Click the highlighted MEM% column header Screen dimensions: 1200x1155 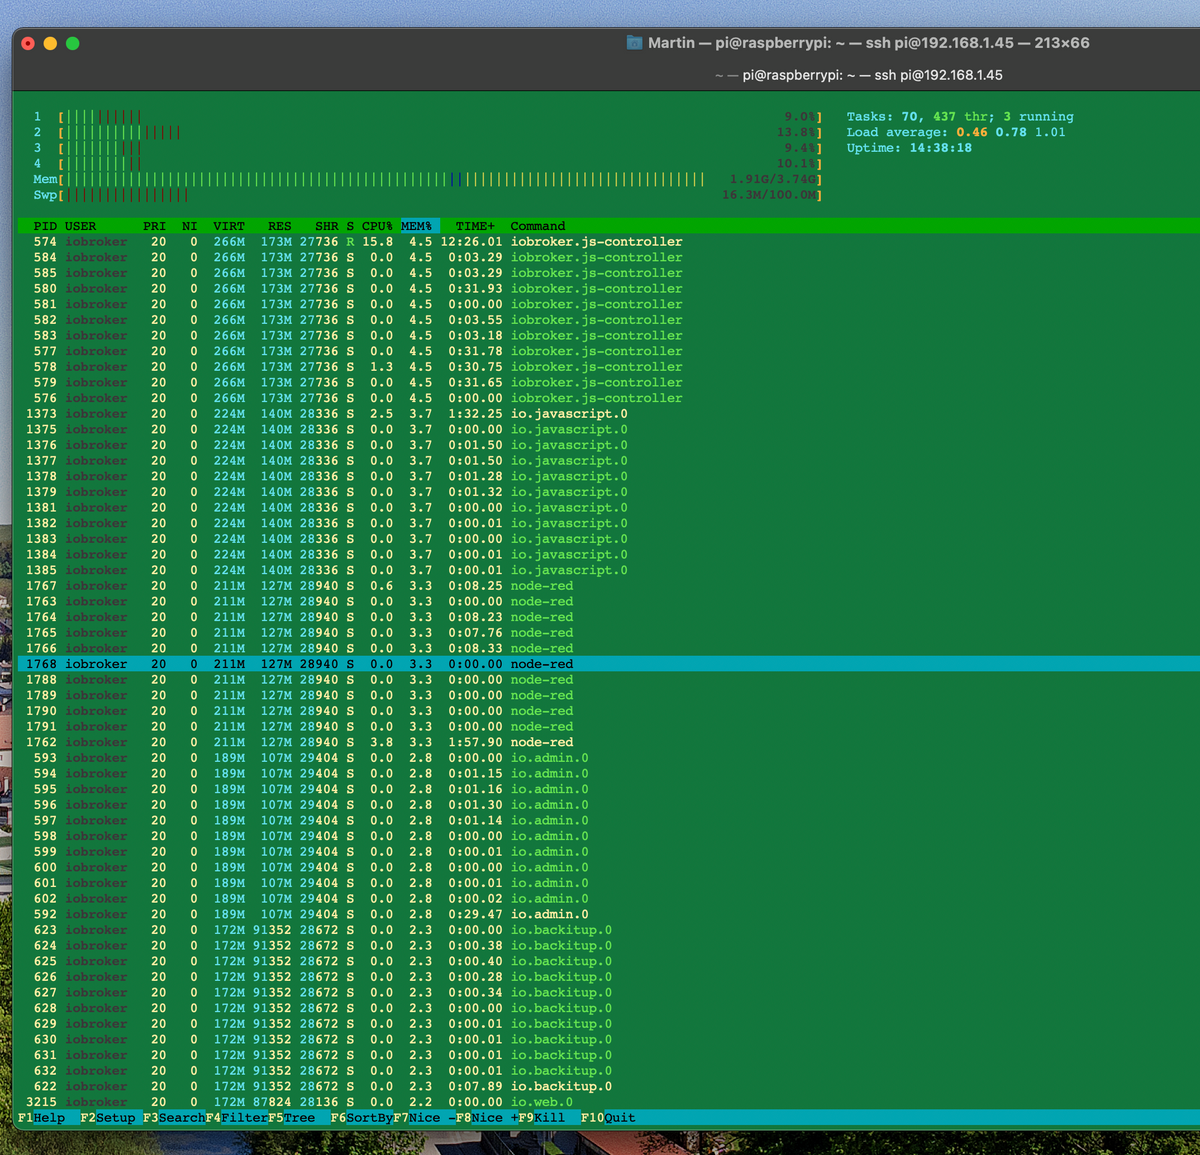click(x=417, y=226)
